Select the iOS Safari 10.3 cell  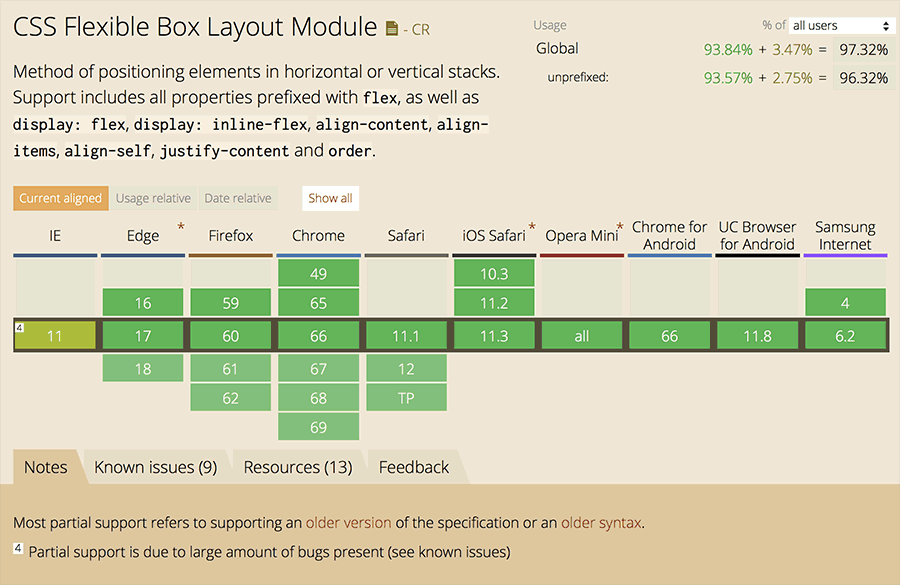point(494,273)
